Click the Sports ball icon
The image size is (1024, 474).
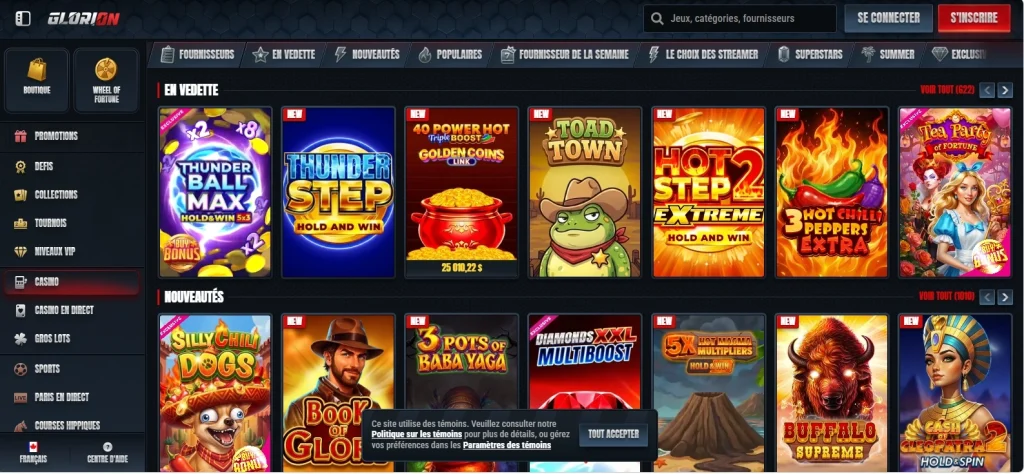click(x=21, y=369)
